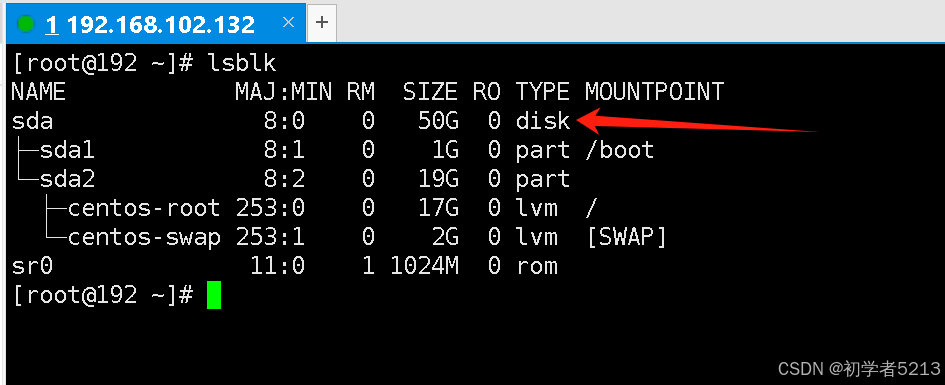Open a new session tab with plus

click(x=322, y=23)
